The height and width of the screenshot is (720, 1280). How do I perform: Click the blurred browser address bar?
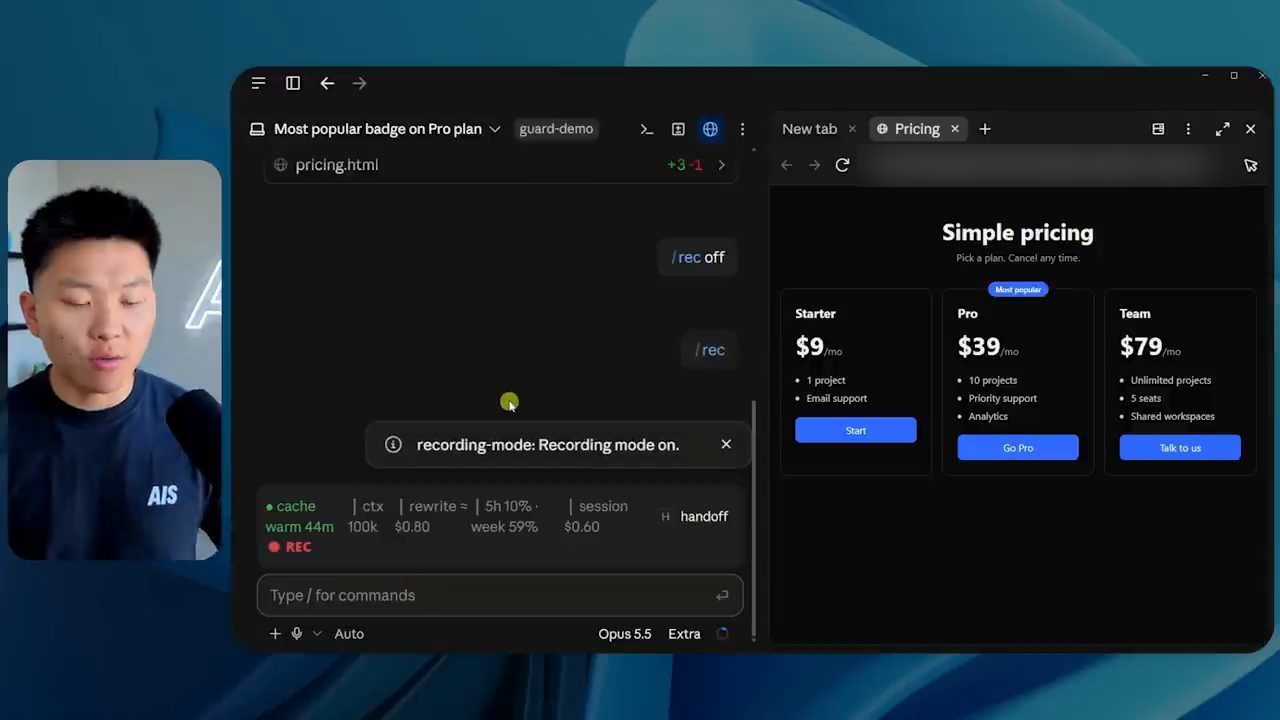1045,165
